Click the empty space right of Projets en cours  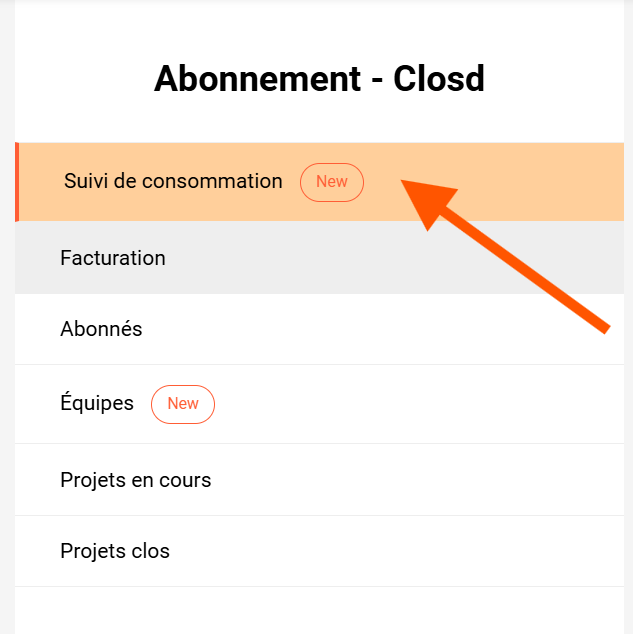[x=420, y=480]
